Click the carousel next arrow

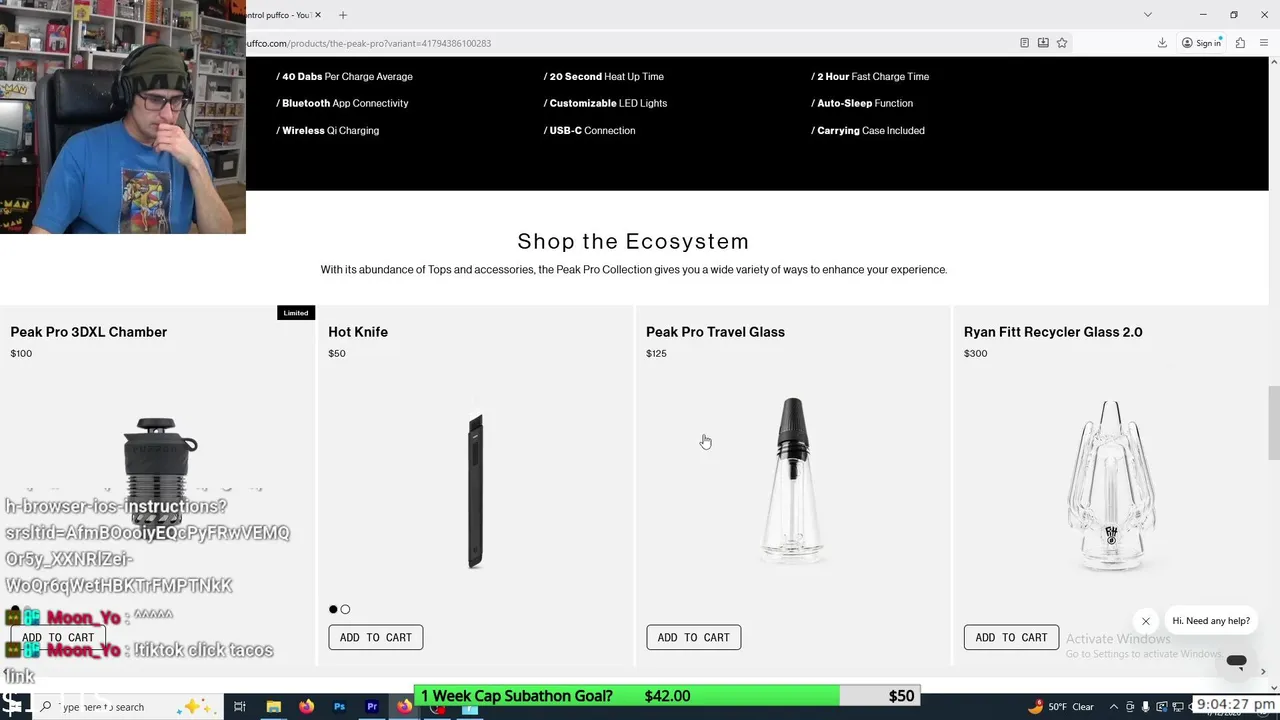click(1263, 672)
